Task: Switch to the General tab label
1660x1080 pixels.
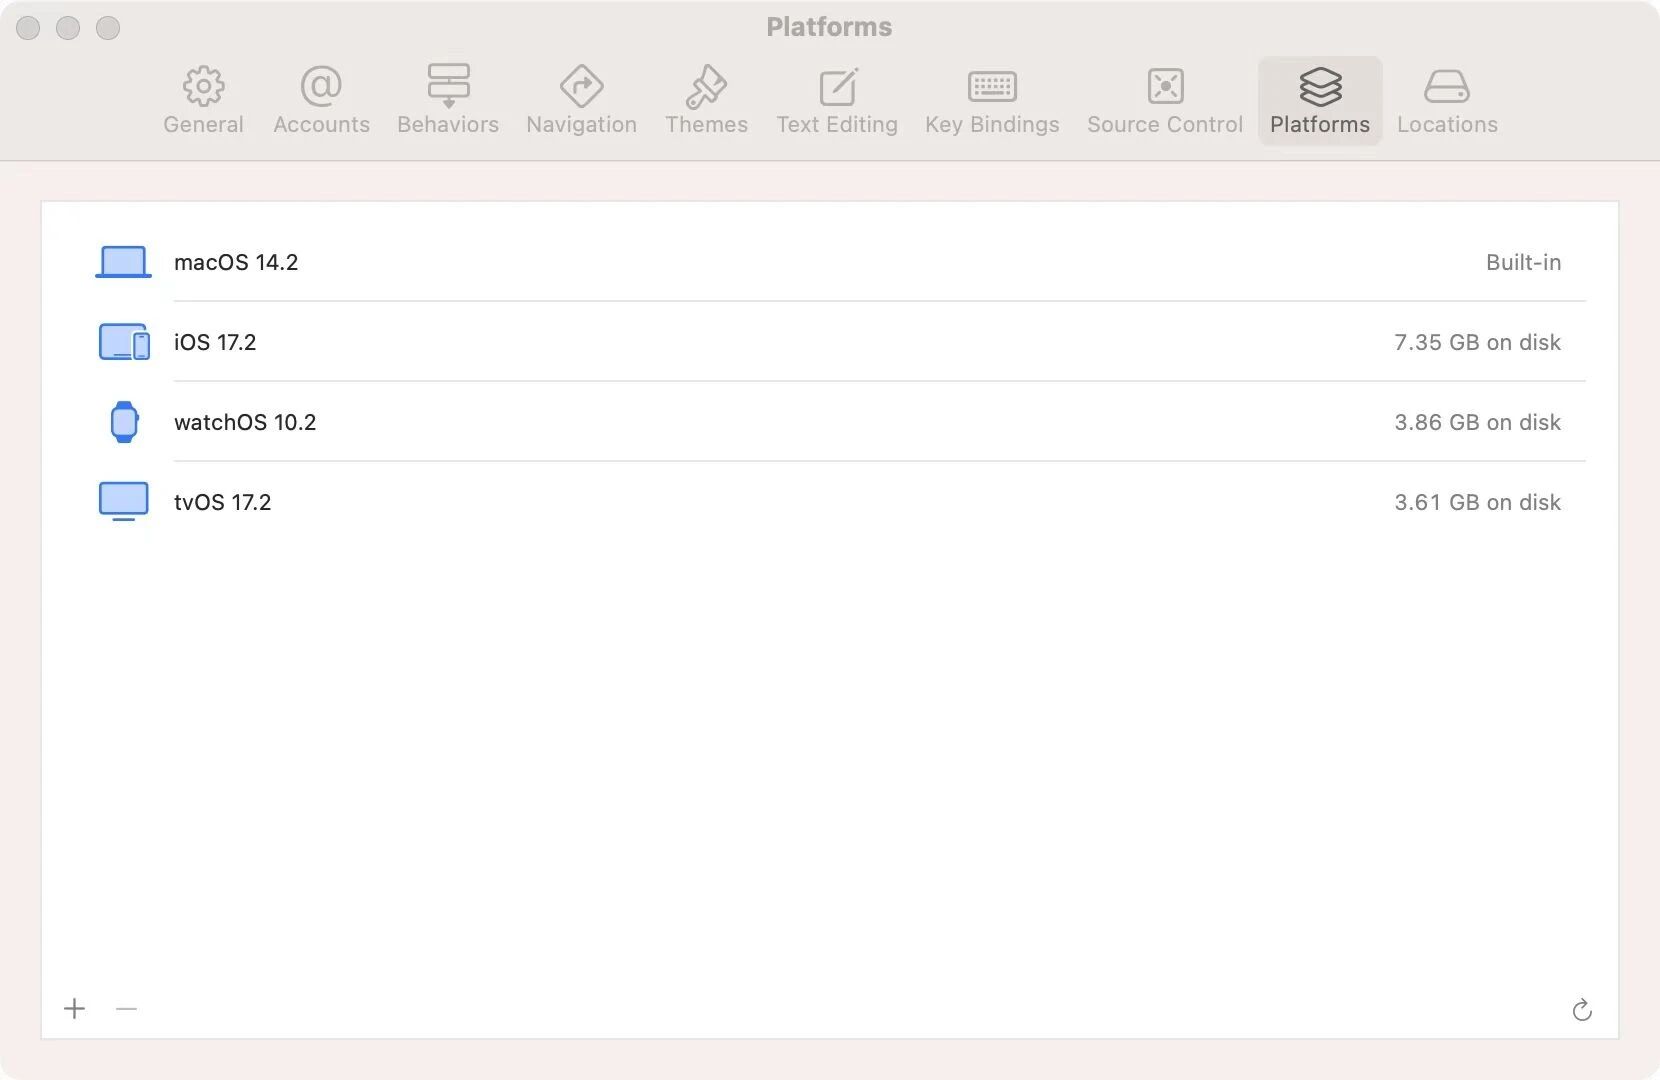Action: [x=204, y=125]
